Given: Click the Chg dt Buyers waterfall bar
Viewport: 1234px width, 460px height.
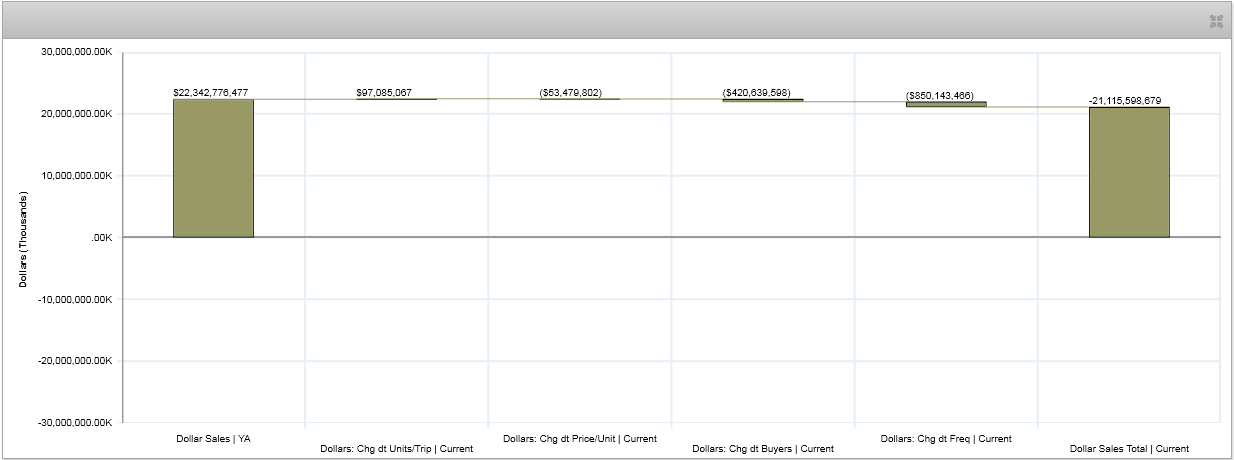Looking at the screenshot, I should (x=762, y=100).
